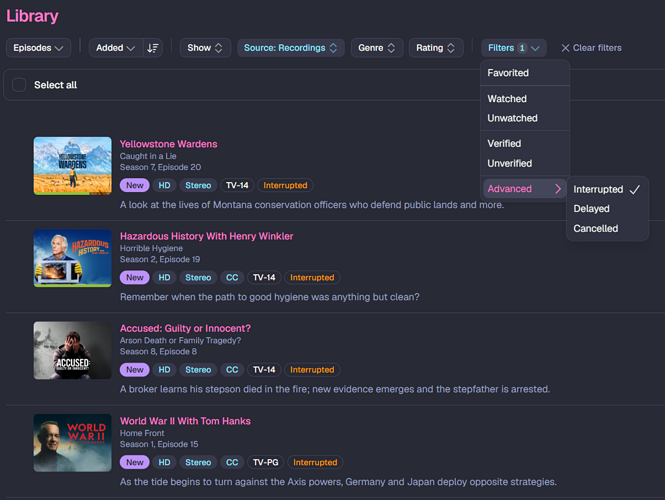Viewport: 665px width, 500px height.
Task: Expand the Advanced submenu arrow
Action: coord(558,189)
